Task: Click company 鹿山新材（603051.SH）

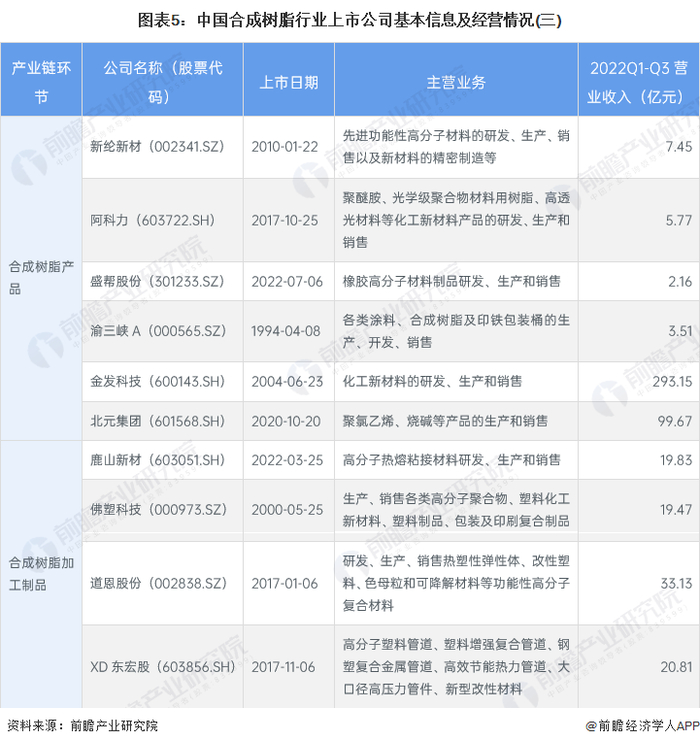Action: (158, 460)
